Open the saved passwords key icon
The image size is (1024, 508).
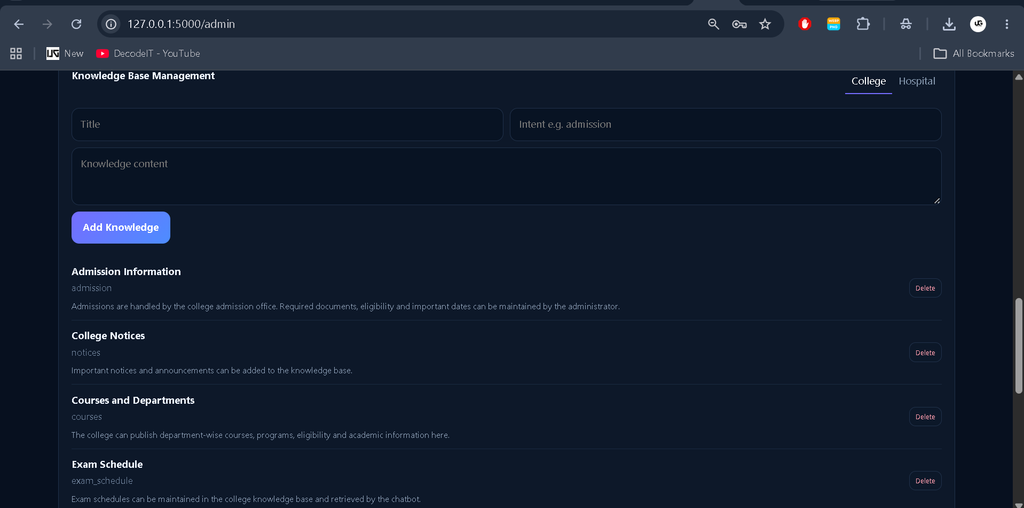coord(739,24)
